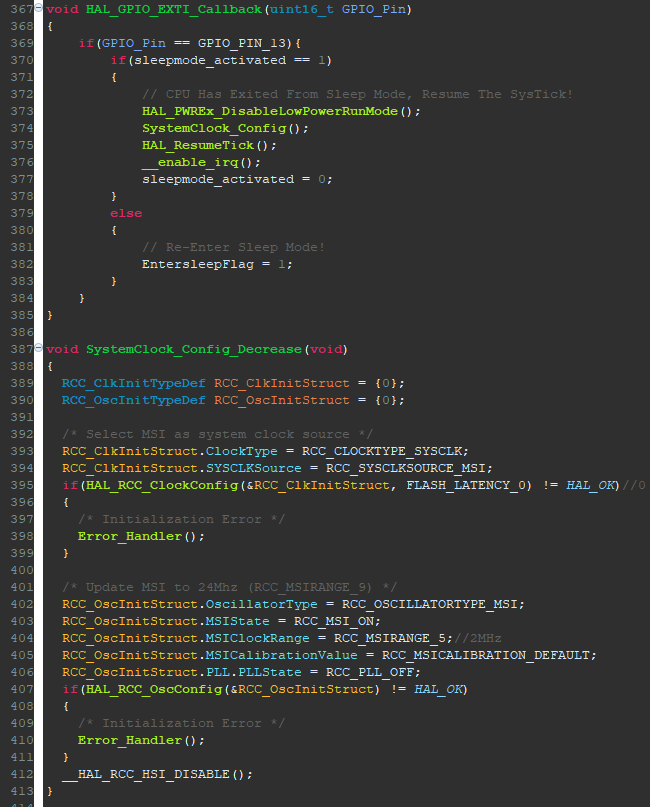
Task: Click the MSIClockRange member
Action: click(257, 638)
